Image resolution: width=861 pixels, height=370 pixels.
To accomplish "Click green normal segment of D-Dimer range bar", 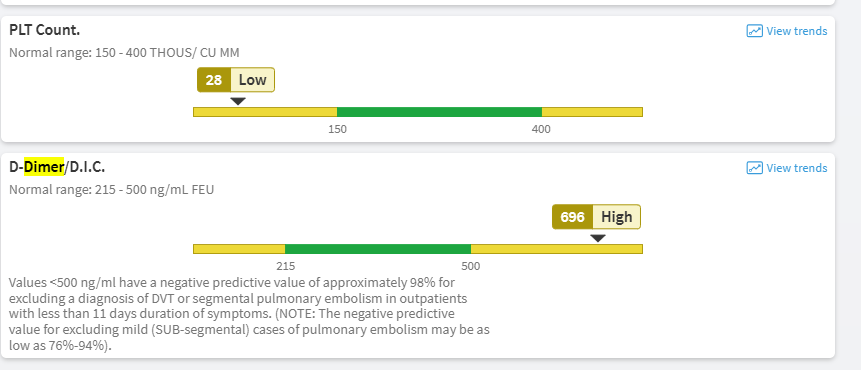I will click(x=378, y=249).
